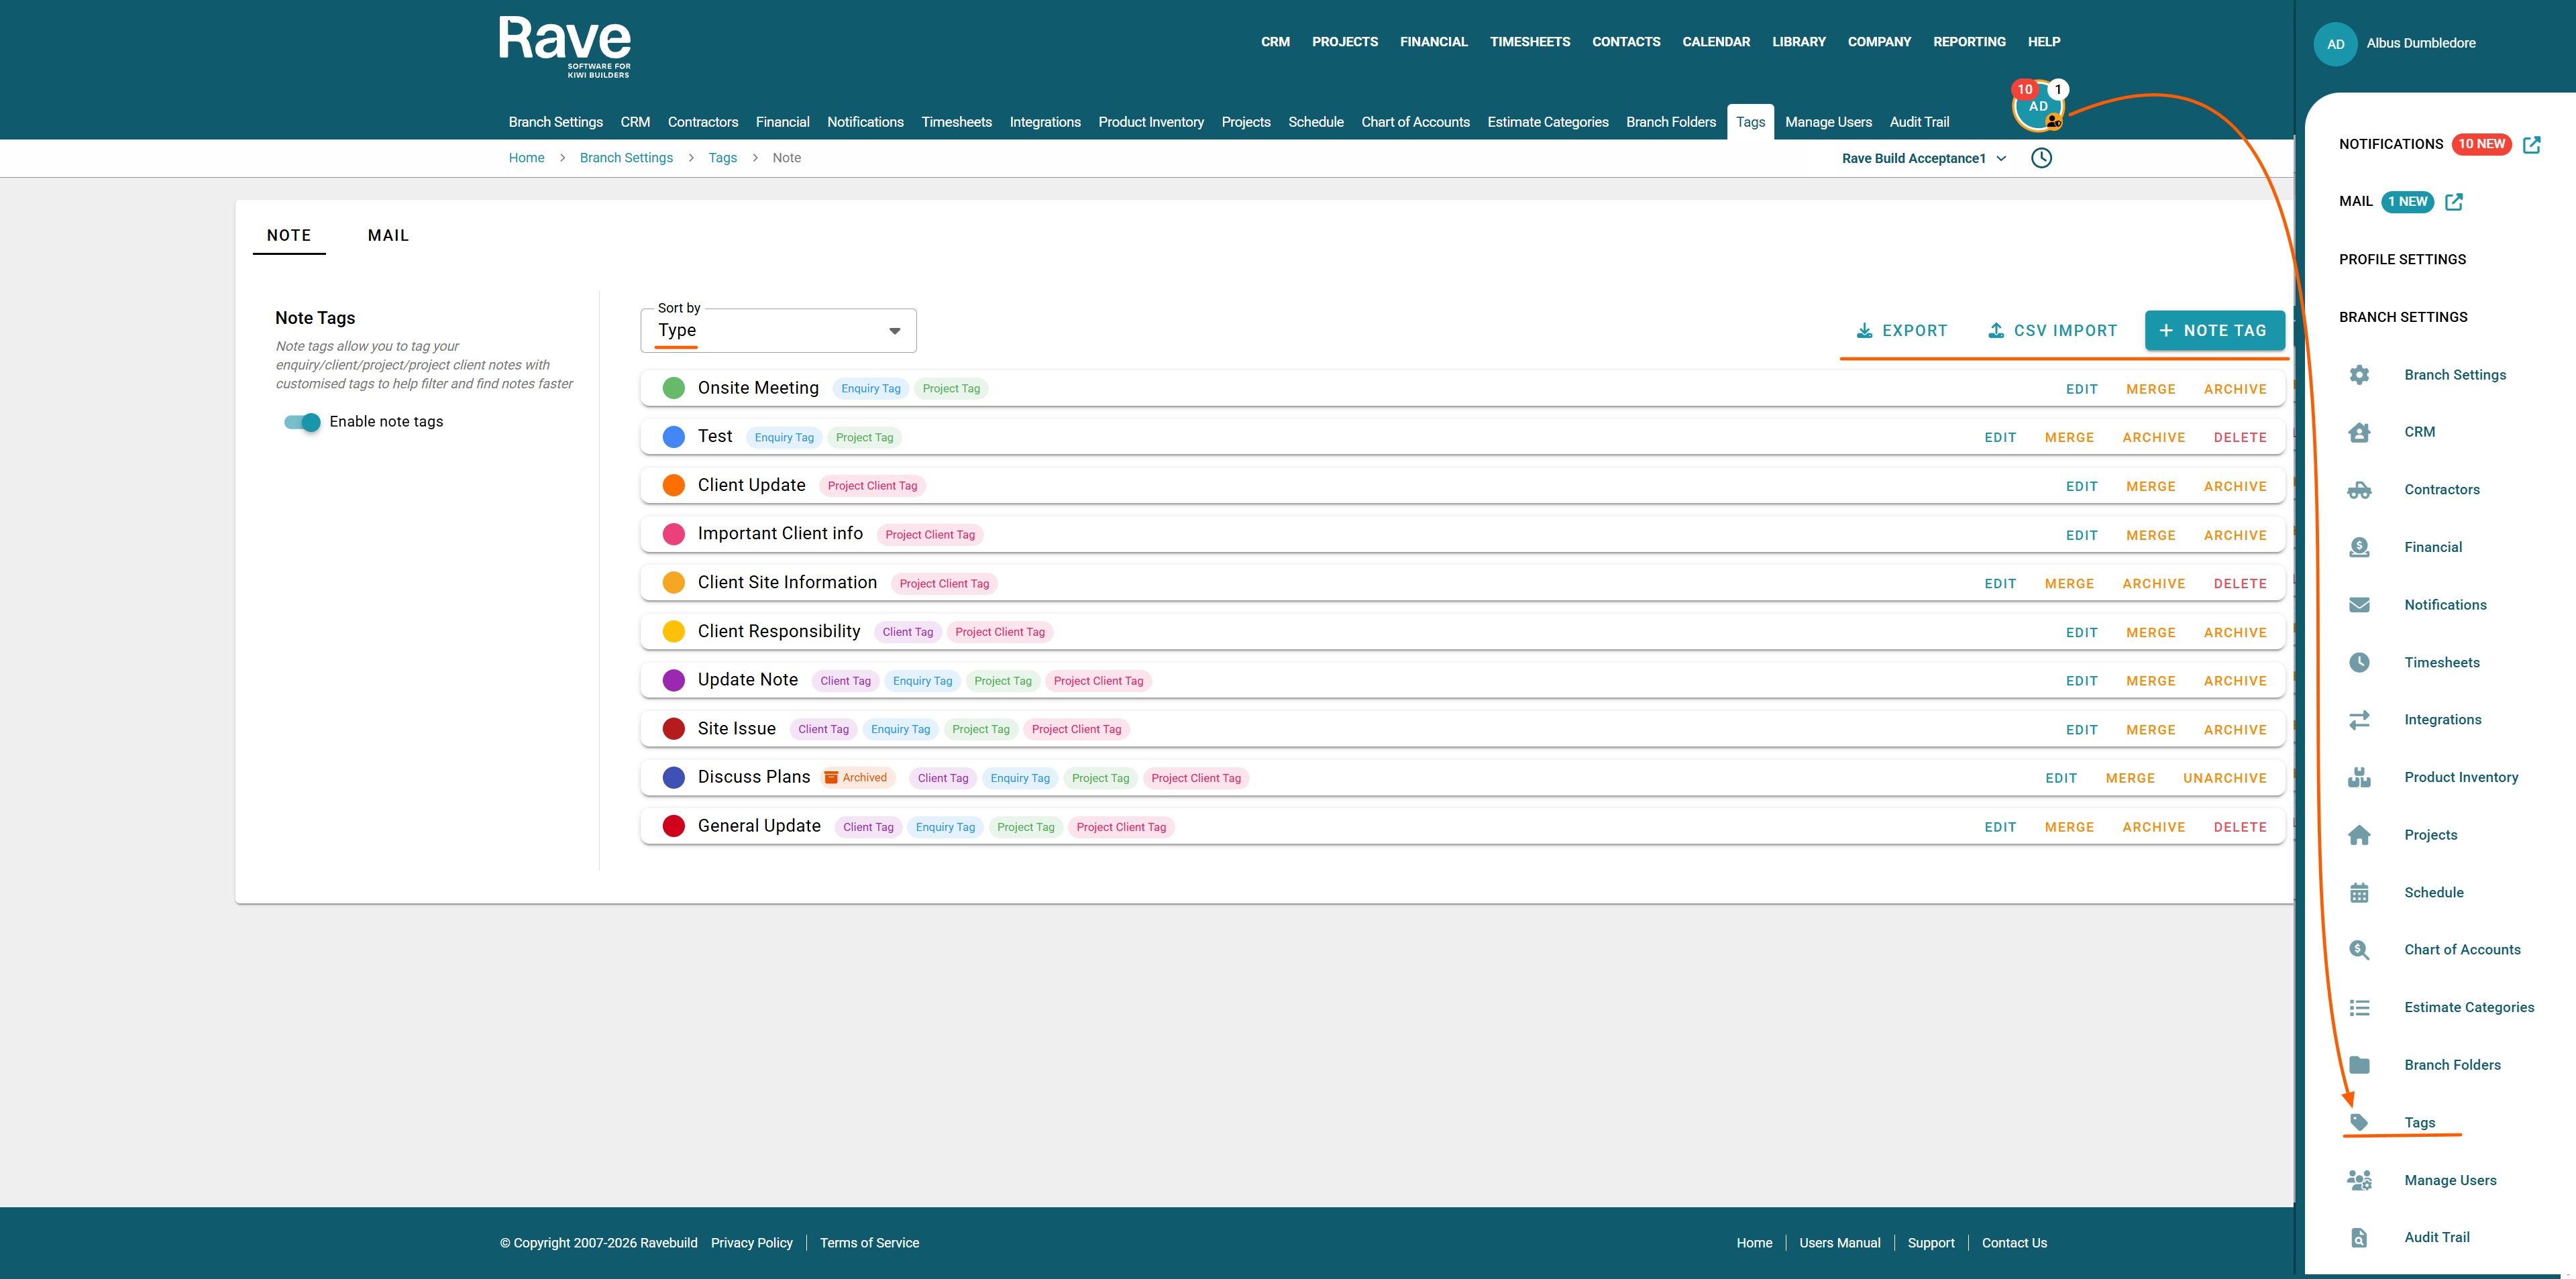Open notifications external link icon
The image size is (2576, 1279).
pyautogui.click(x=2532, y=144)
